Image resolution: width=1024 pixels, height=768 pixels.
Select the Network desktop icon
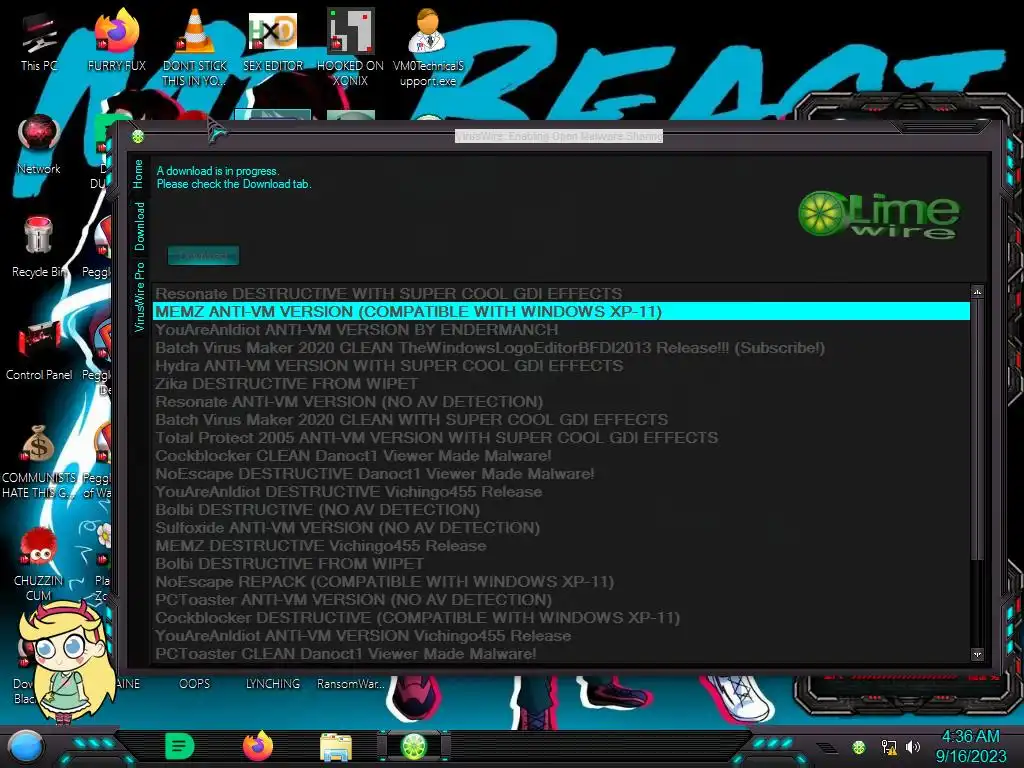point(39,145)
